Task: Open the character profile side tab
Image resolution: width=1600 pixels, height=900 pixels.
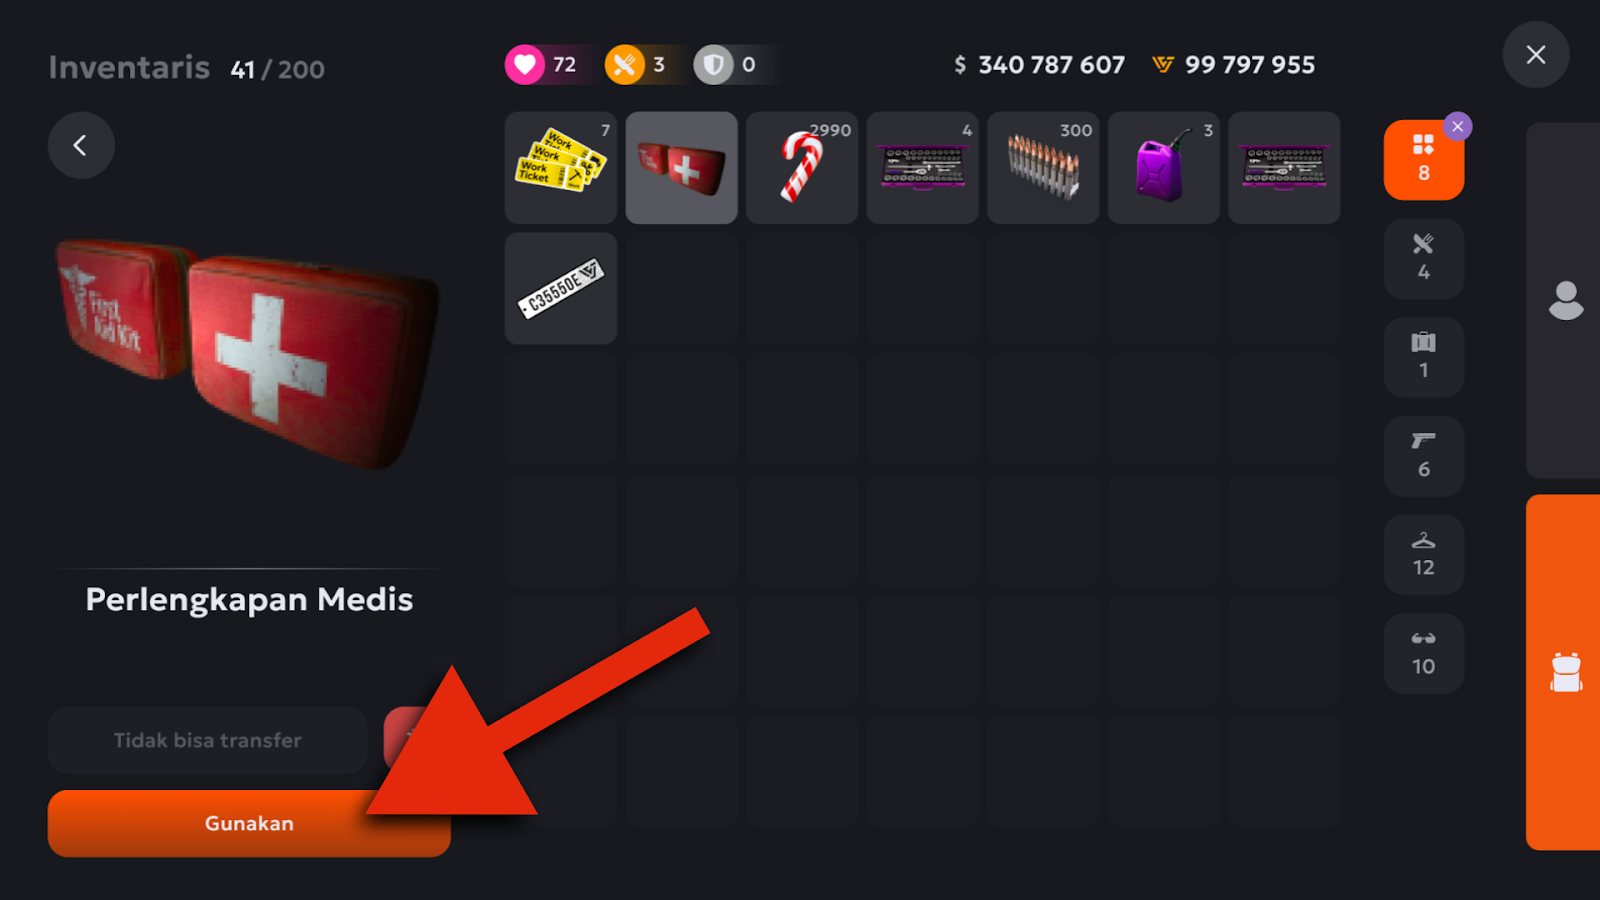Action: click(1564, 300)
